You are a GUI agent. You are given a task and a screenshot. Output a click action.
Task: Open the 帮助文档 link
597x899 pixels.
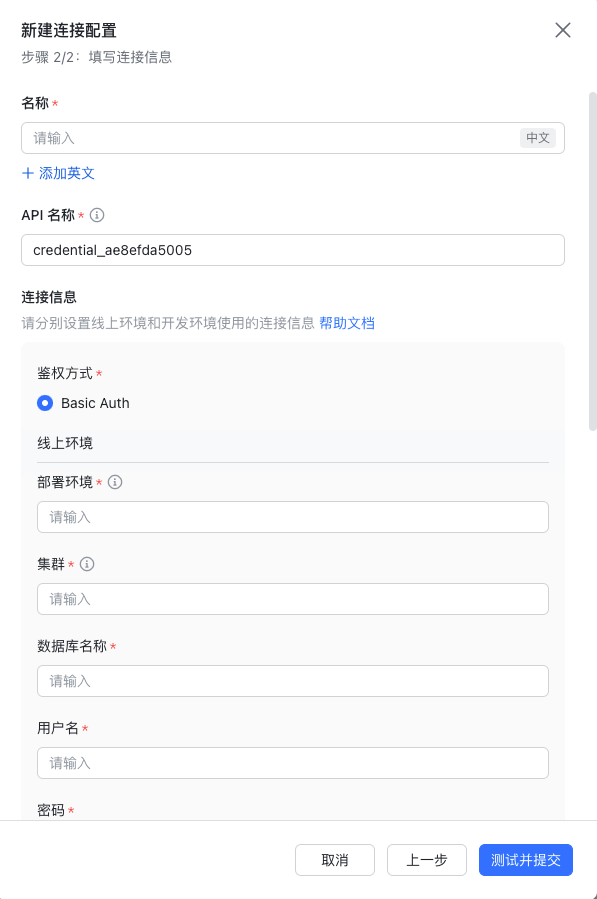point(347,323)
